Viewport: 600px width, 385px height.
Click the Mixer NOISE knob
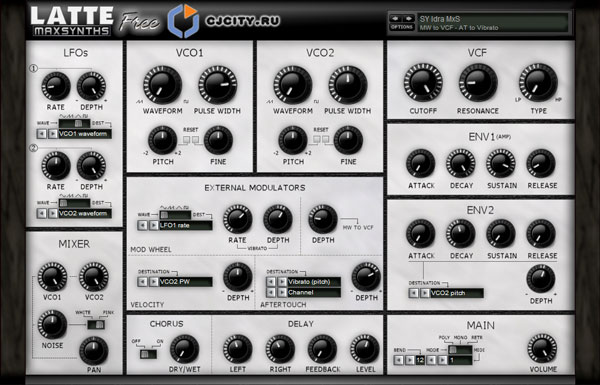[52, 325]
